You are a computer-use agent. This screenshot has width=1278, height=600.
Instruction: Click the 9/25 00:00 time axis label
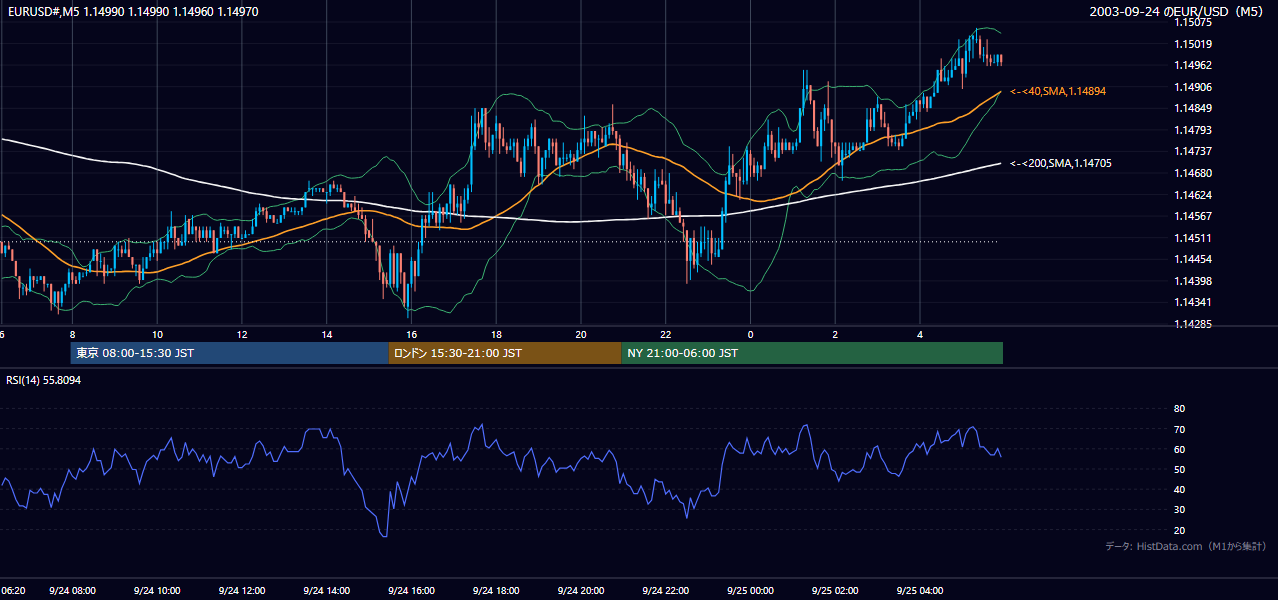750,591
